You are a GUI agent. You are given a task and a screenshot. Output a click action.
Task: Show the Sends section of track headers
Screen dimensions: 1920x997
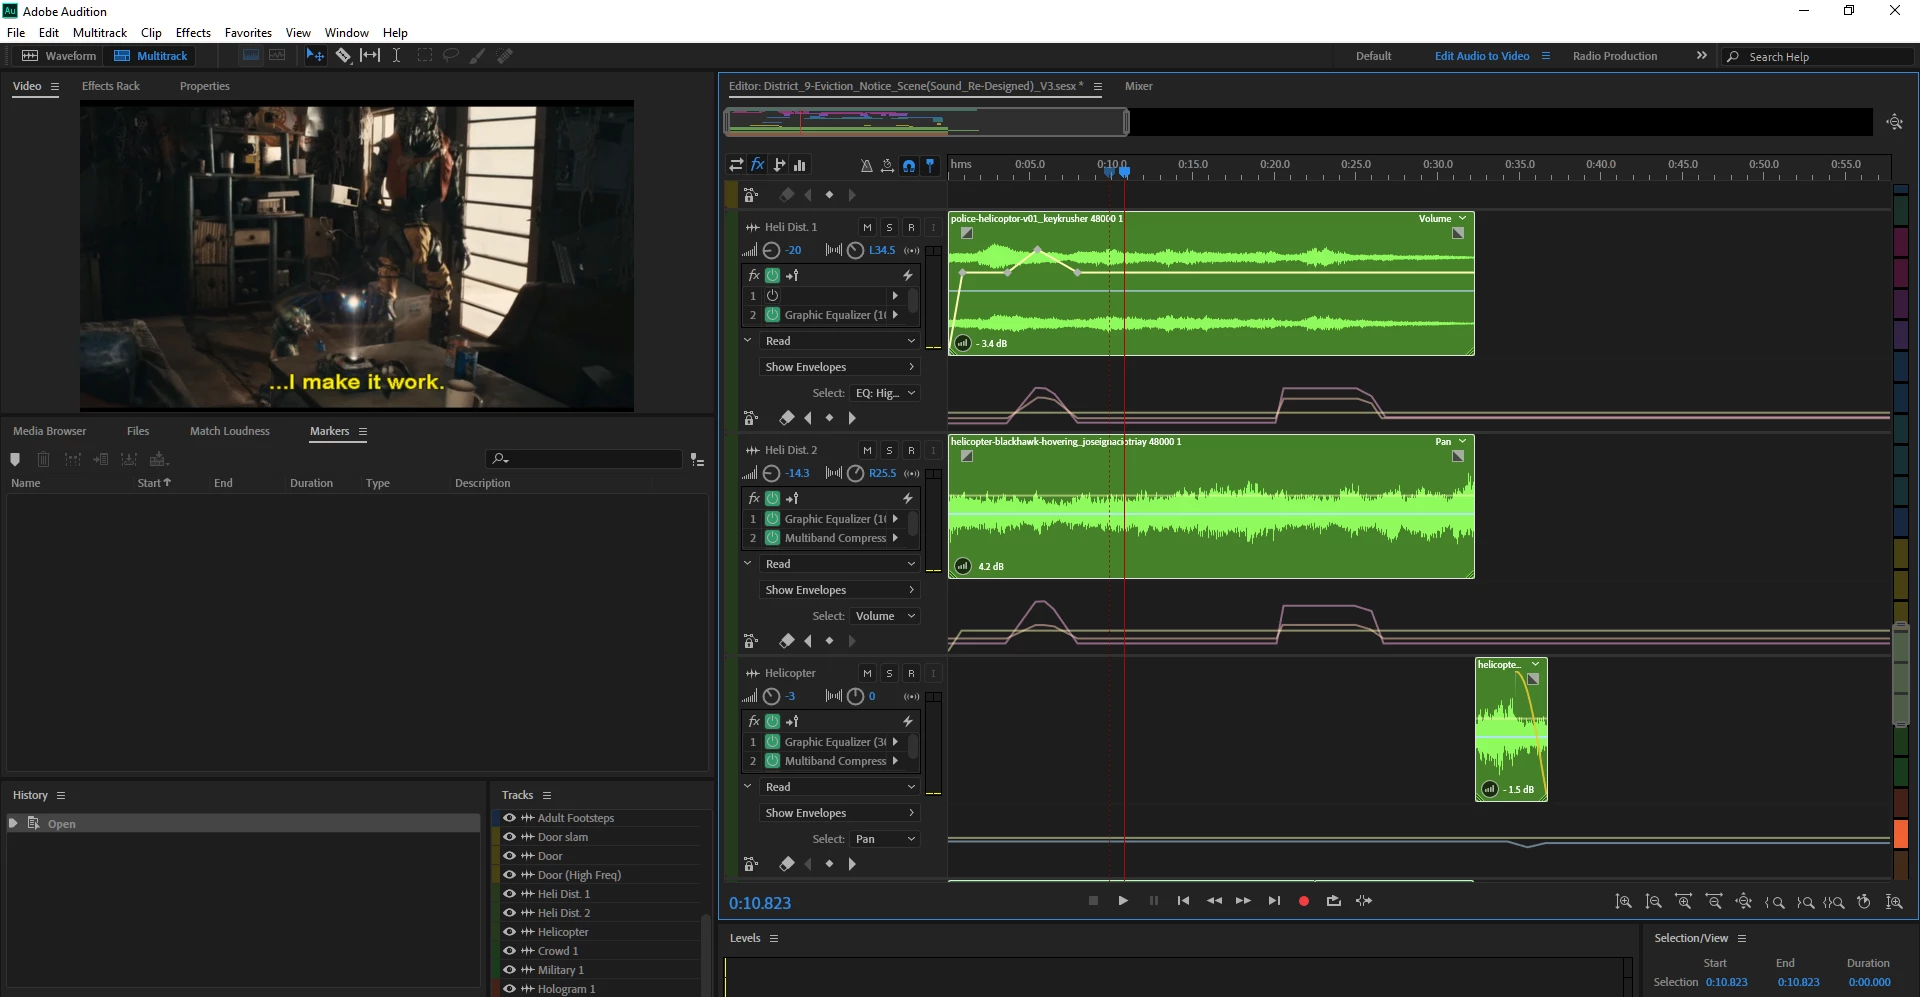pyautogui.click(x=779, y=165)
